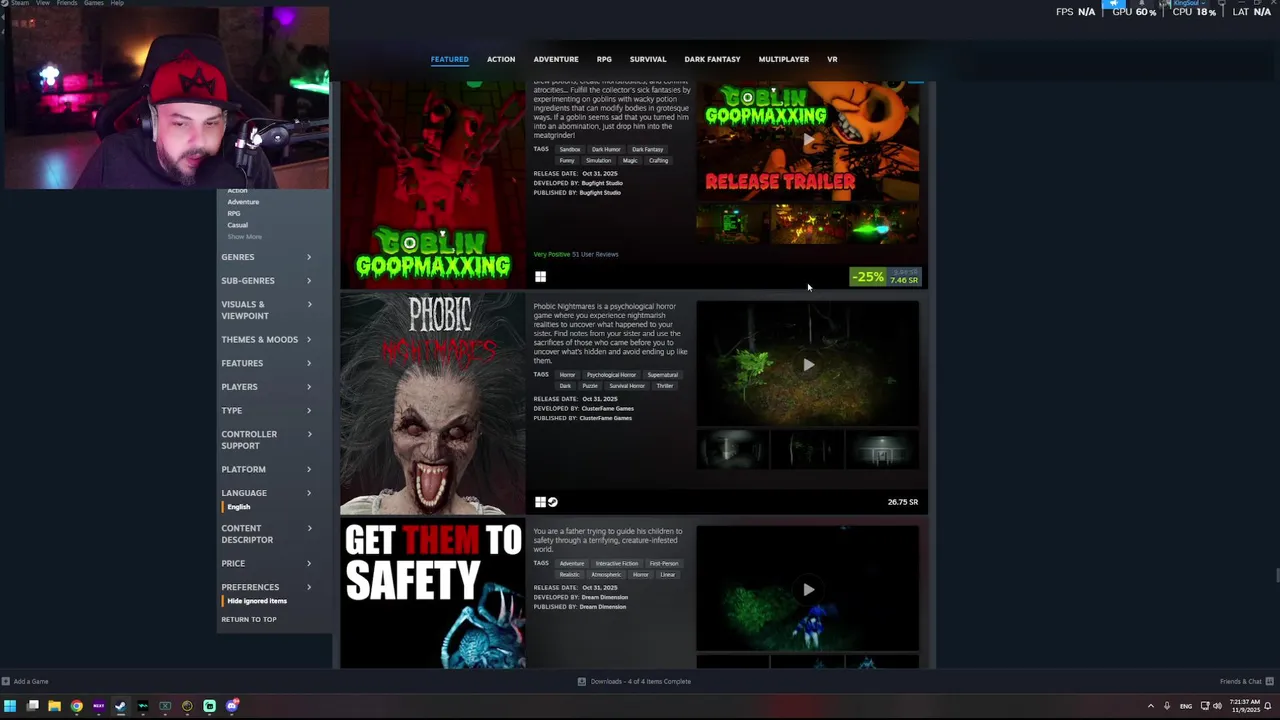Launch Google Chrome from the taskbar
This screenshot has width=1280, height=720.
coord(76,706)
